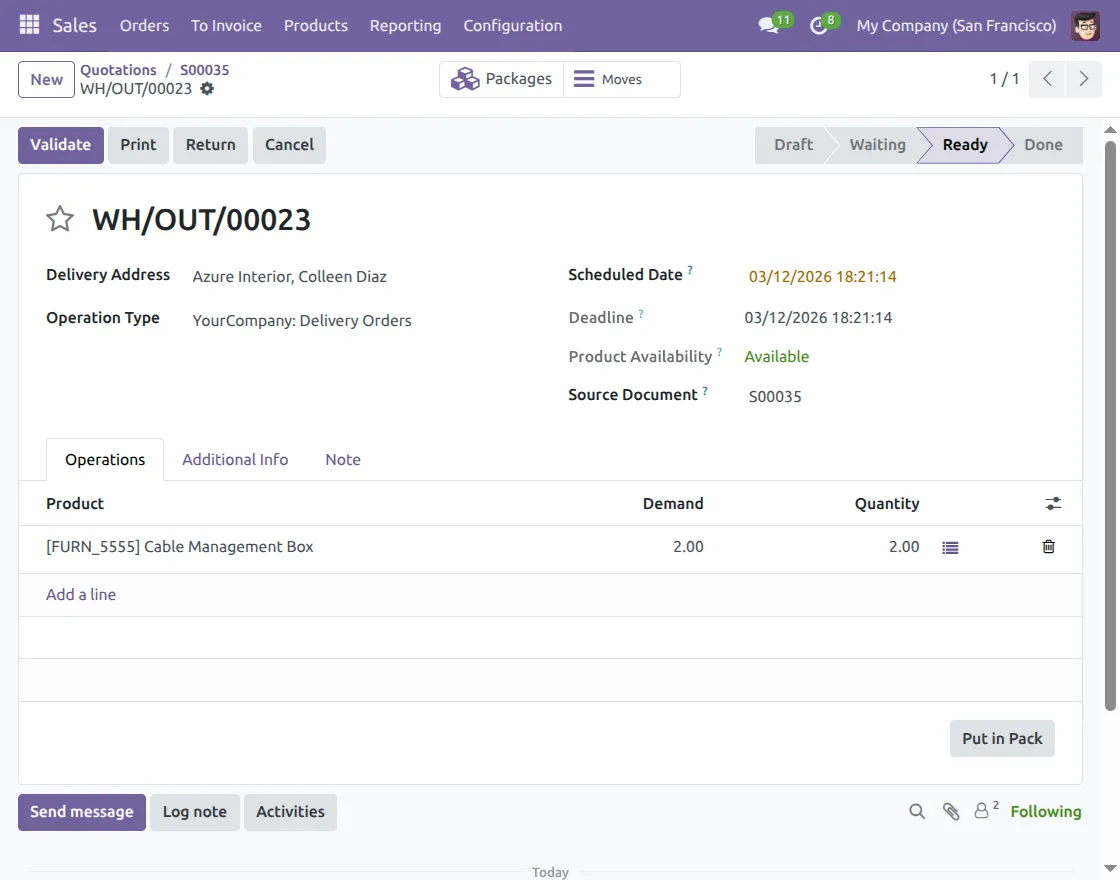The image size is (1120, 880).
Task: Click the Demand 2.00 cell
Action: 688,546
